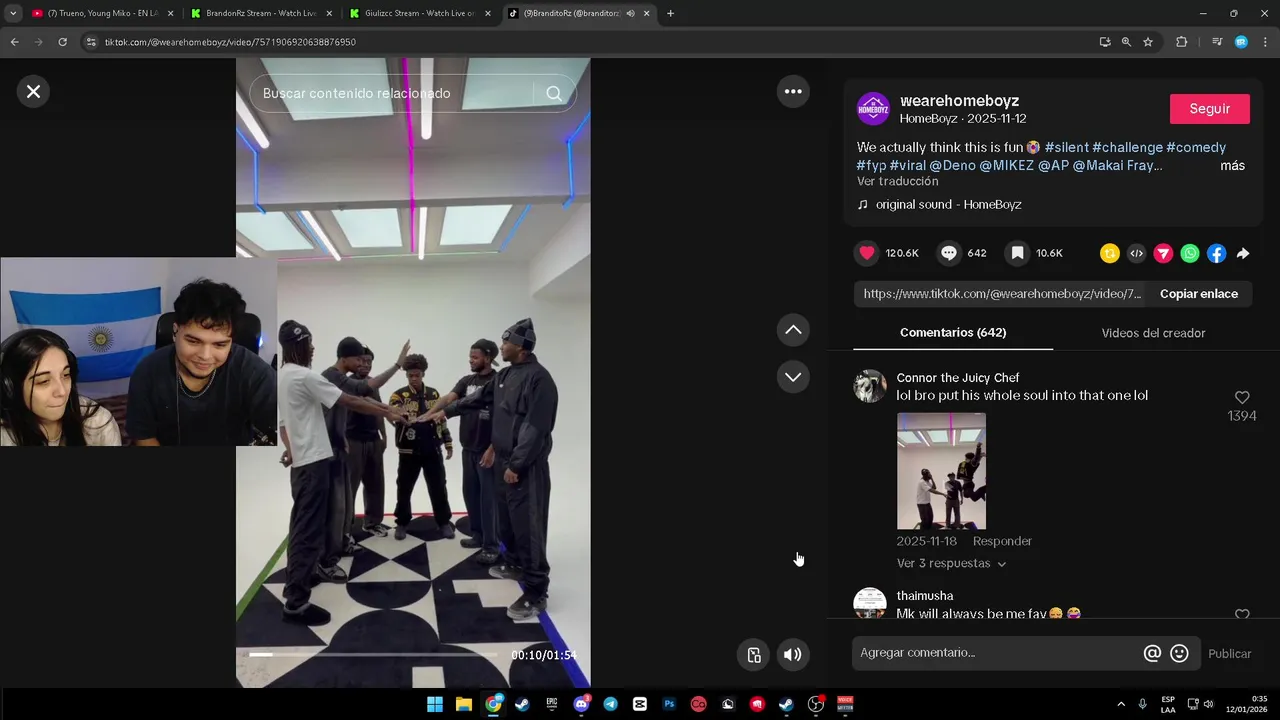Show hidden system tray icons

pyautogui.click(x=1120, y=704)
